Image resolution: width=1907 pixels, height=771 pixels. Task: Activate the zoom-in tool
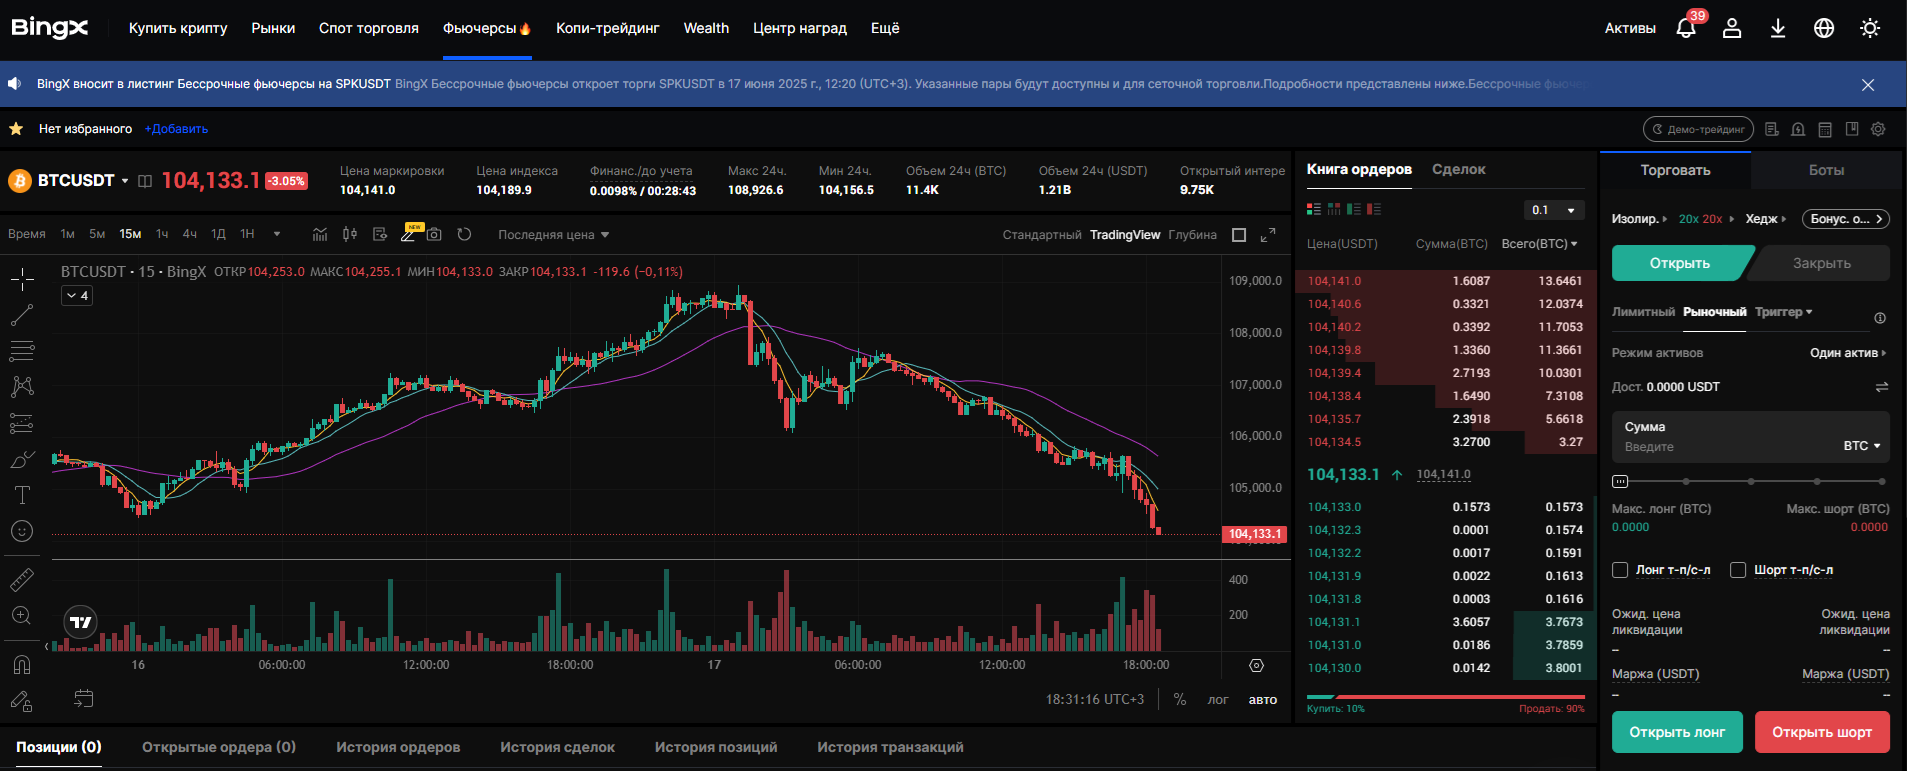[x=22, y=615]
